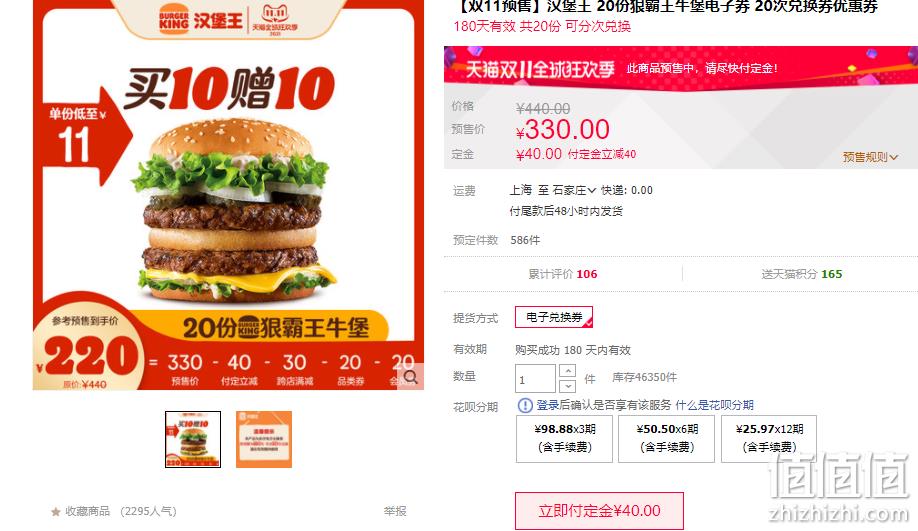This screenshot has height=531, width=918.
Task: Click the 立即付定金¥40.00 button
Action: coord(599,511)
